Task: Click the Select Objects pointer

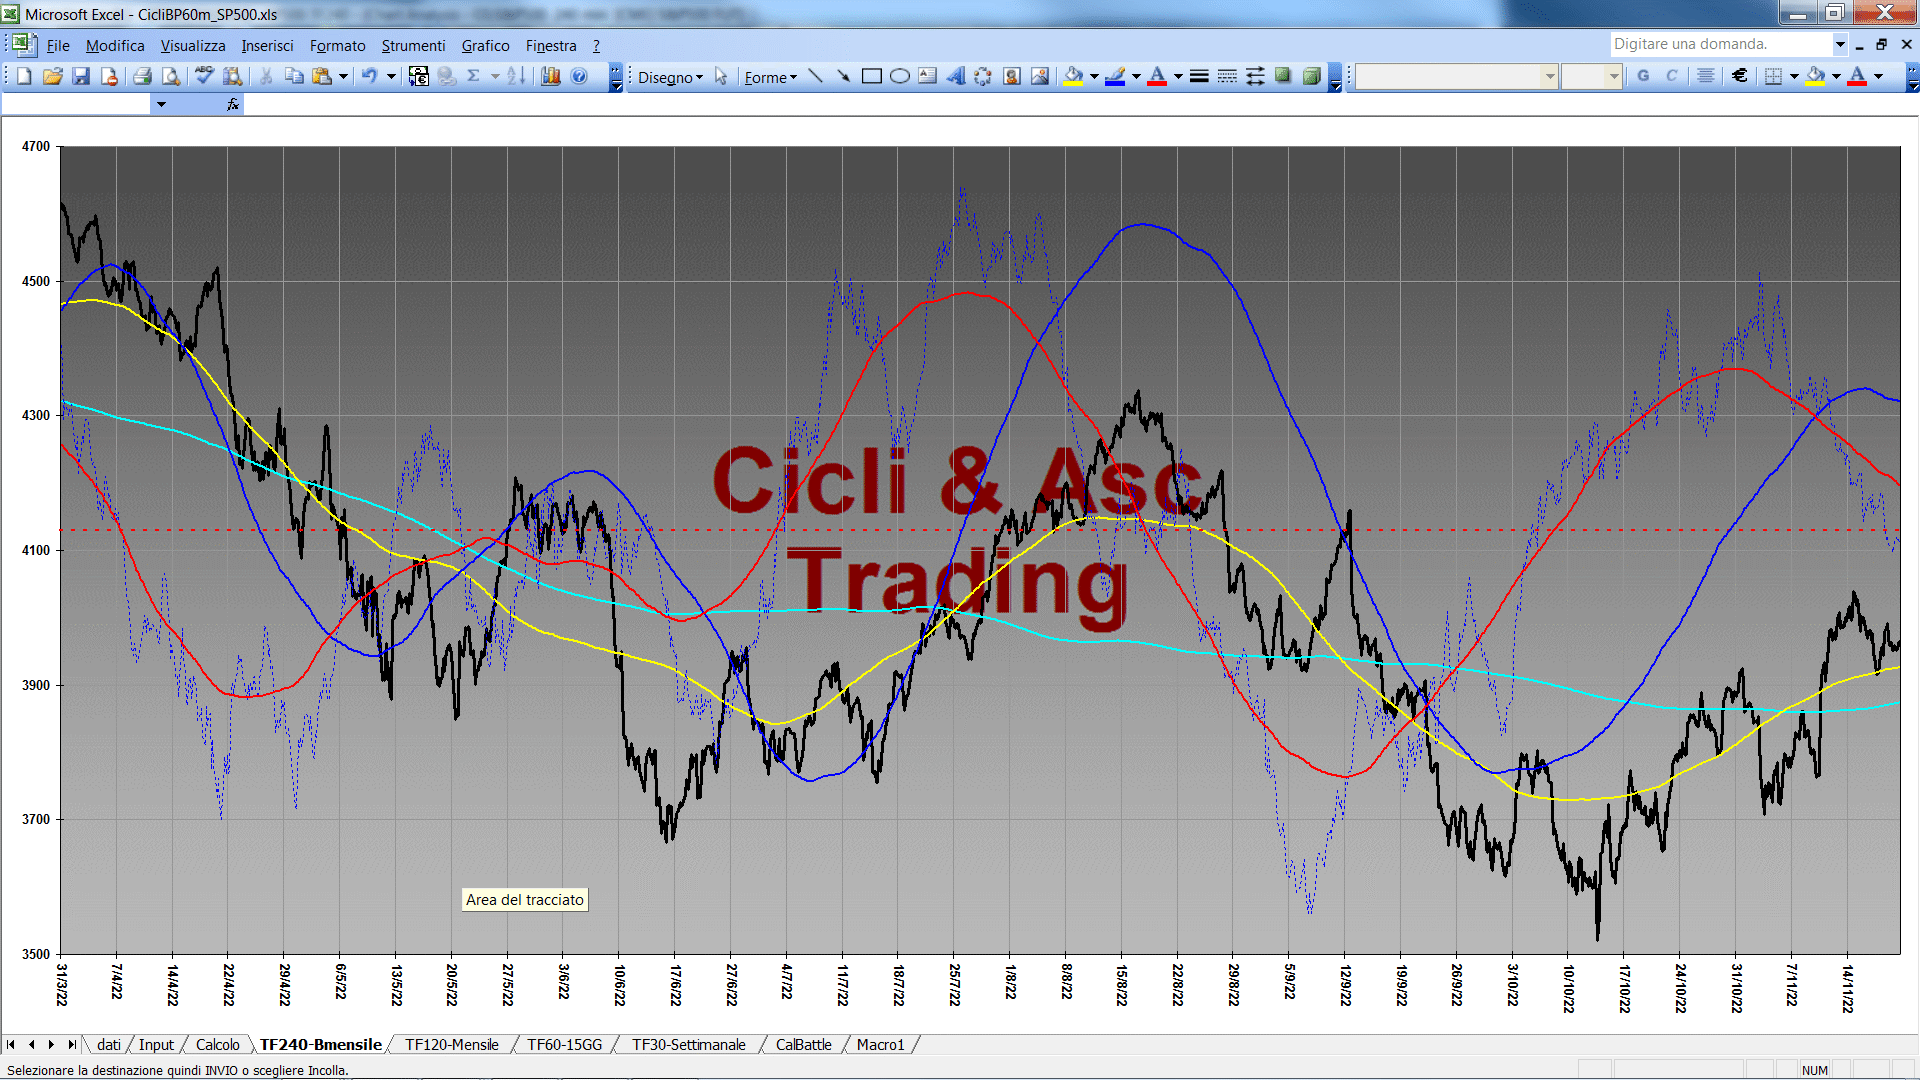Action: 721,76
